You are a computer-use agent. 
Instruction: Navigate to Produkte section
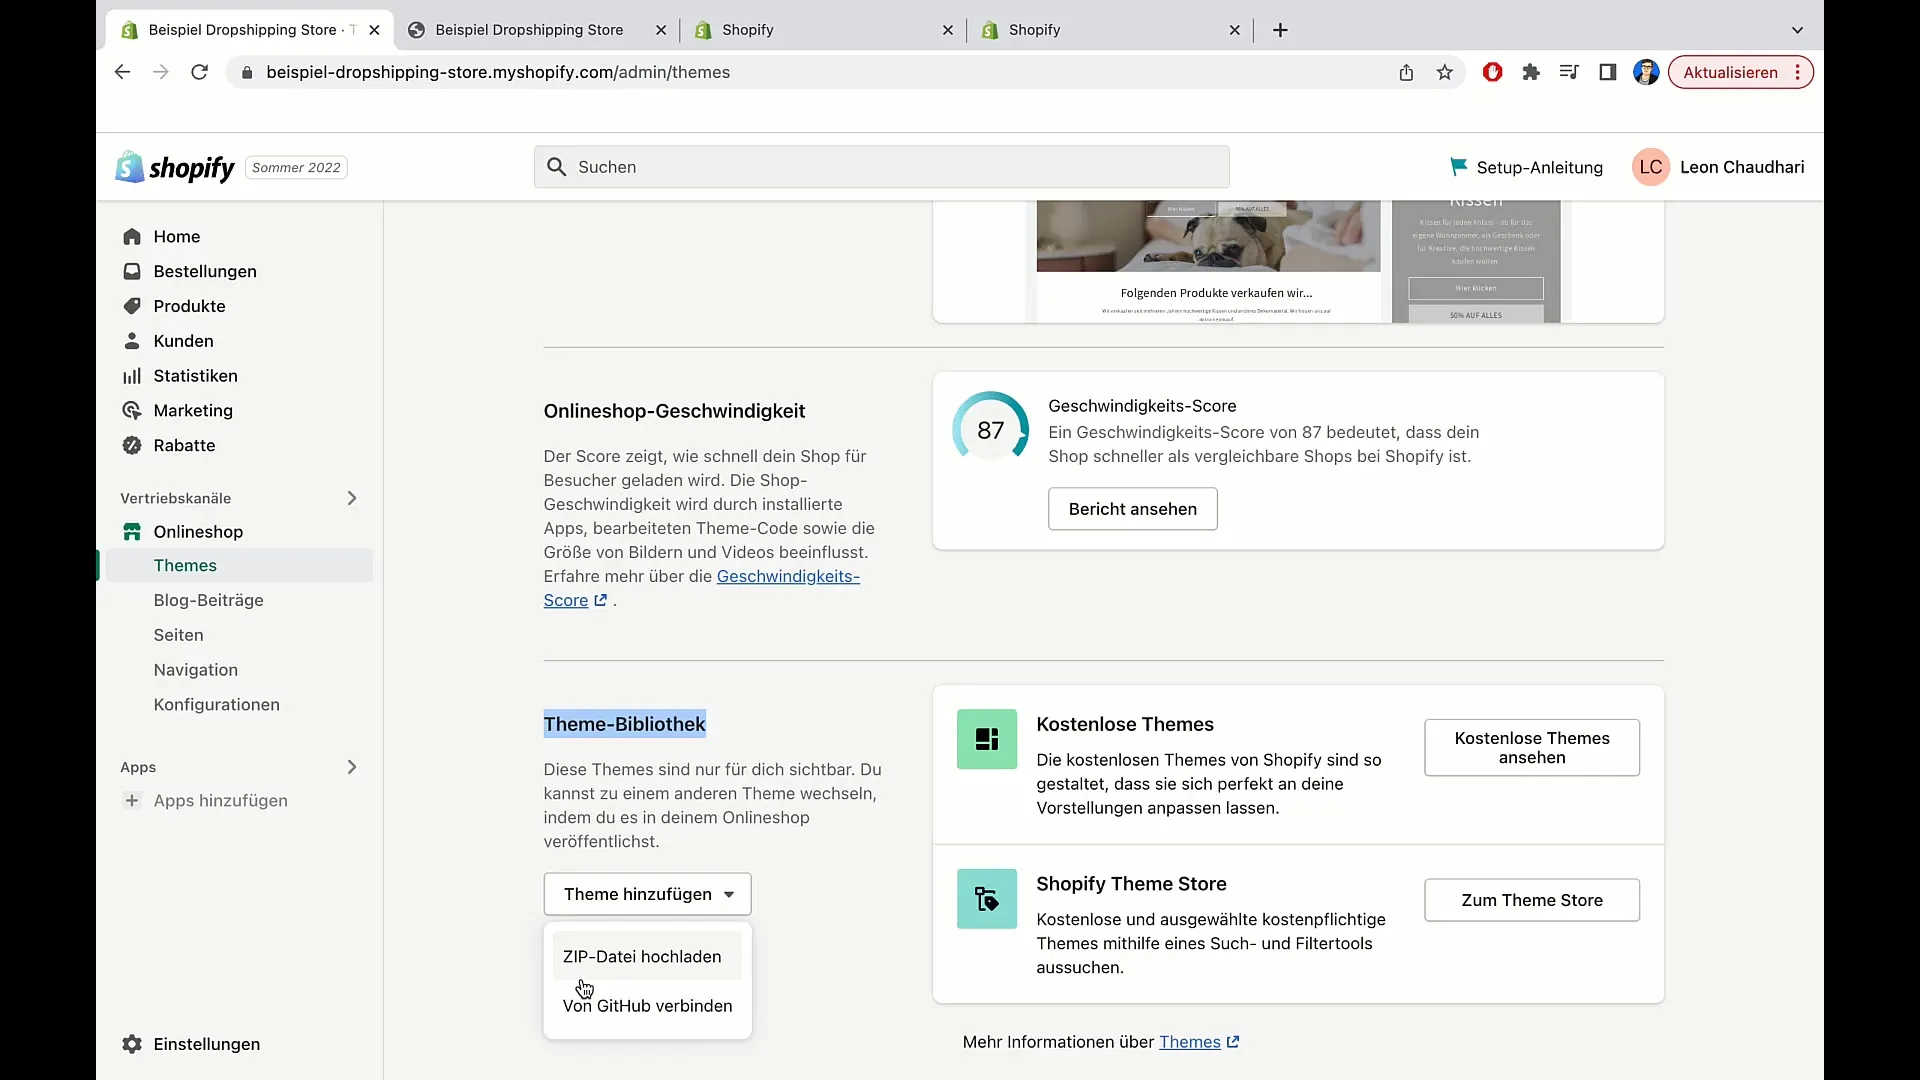(189, 305)
